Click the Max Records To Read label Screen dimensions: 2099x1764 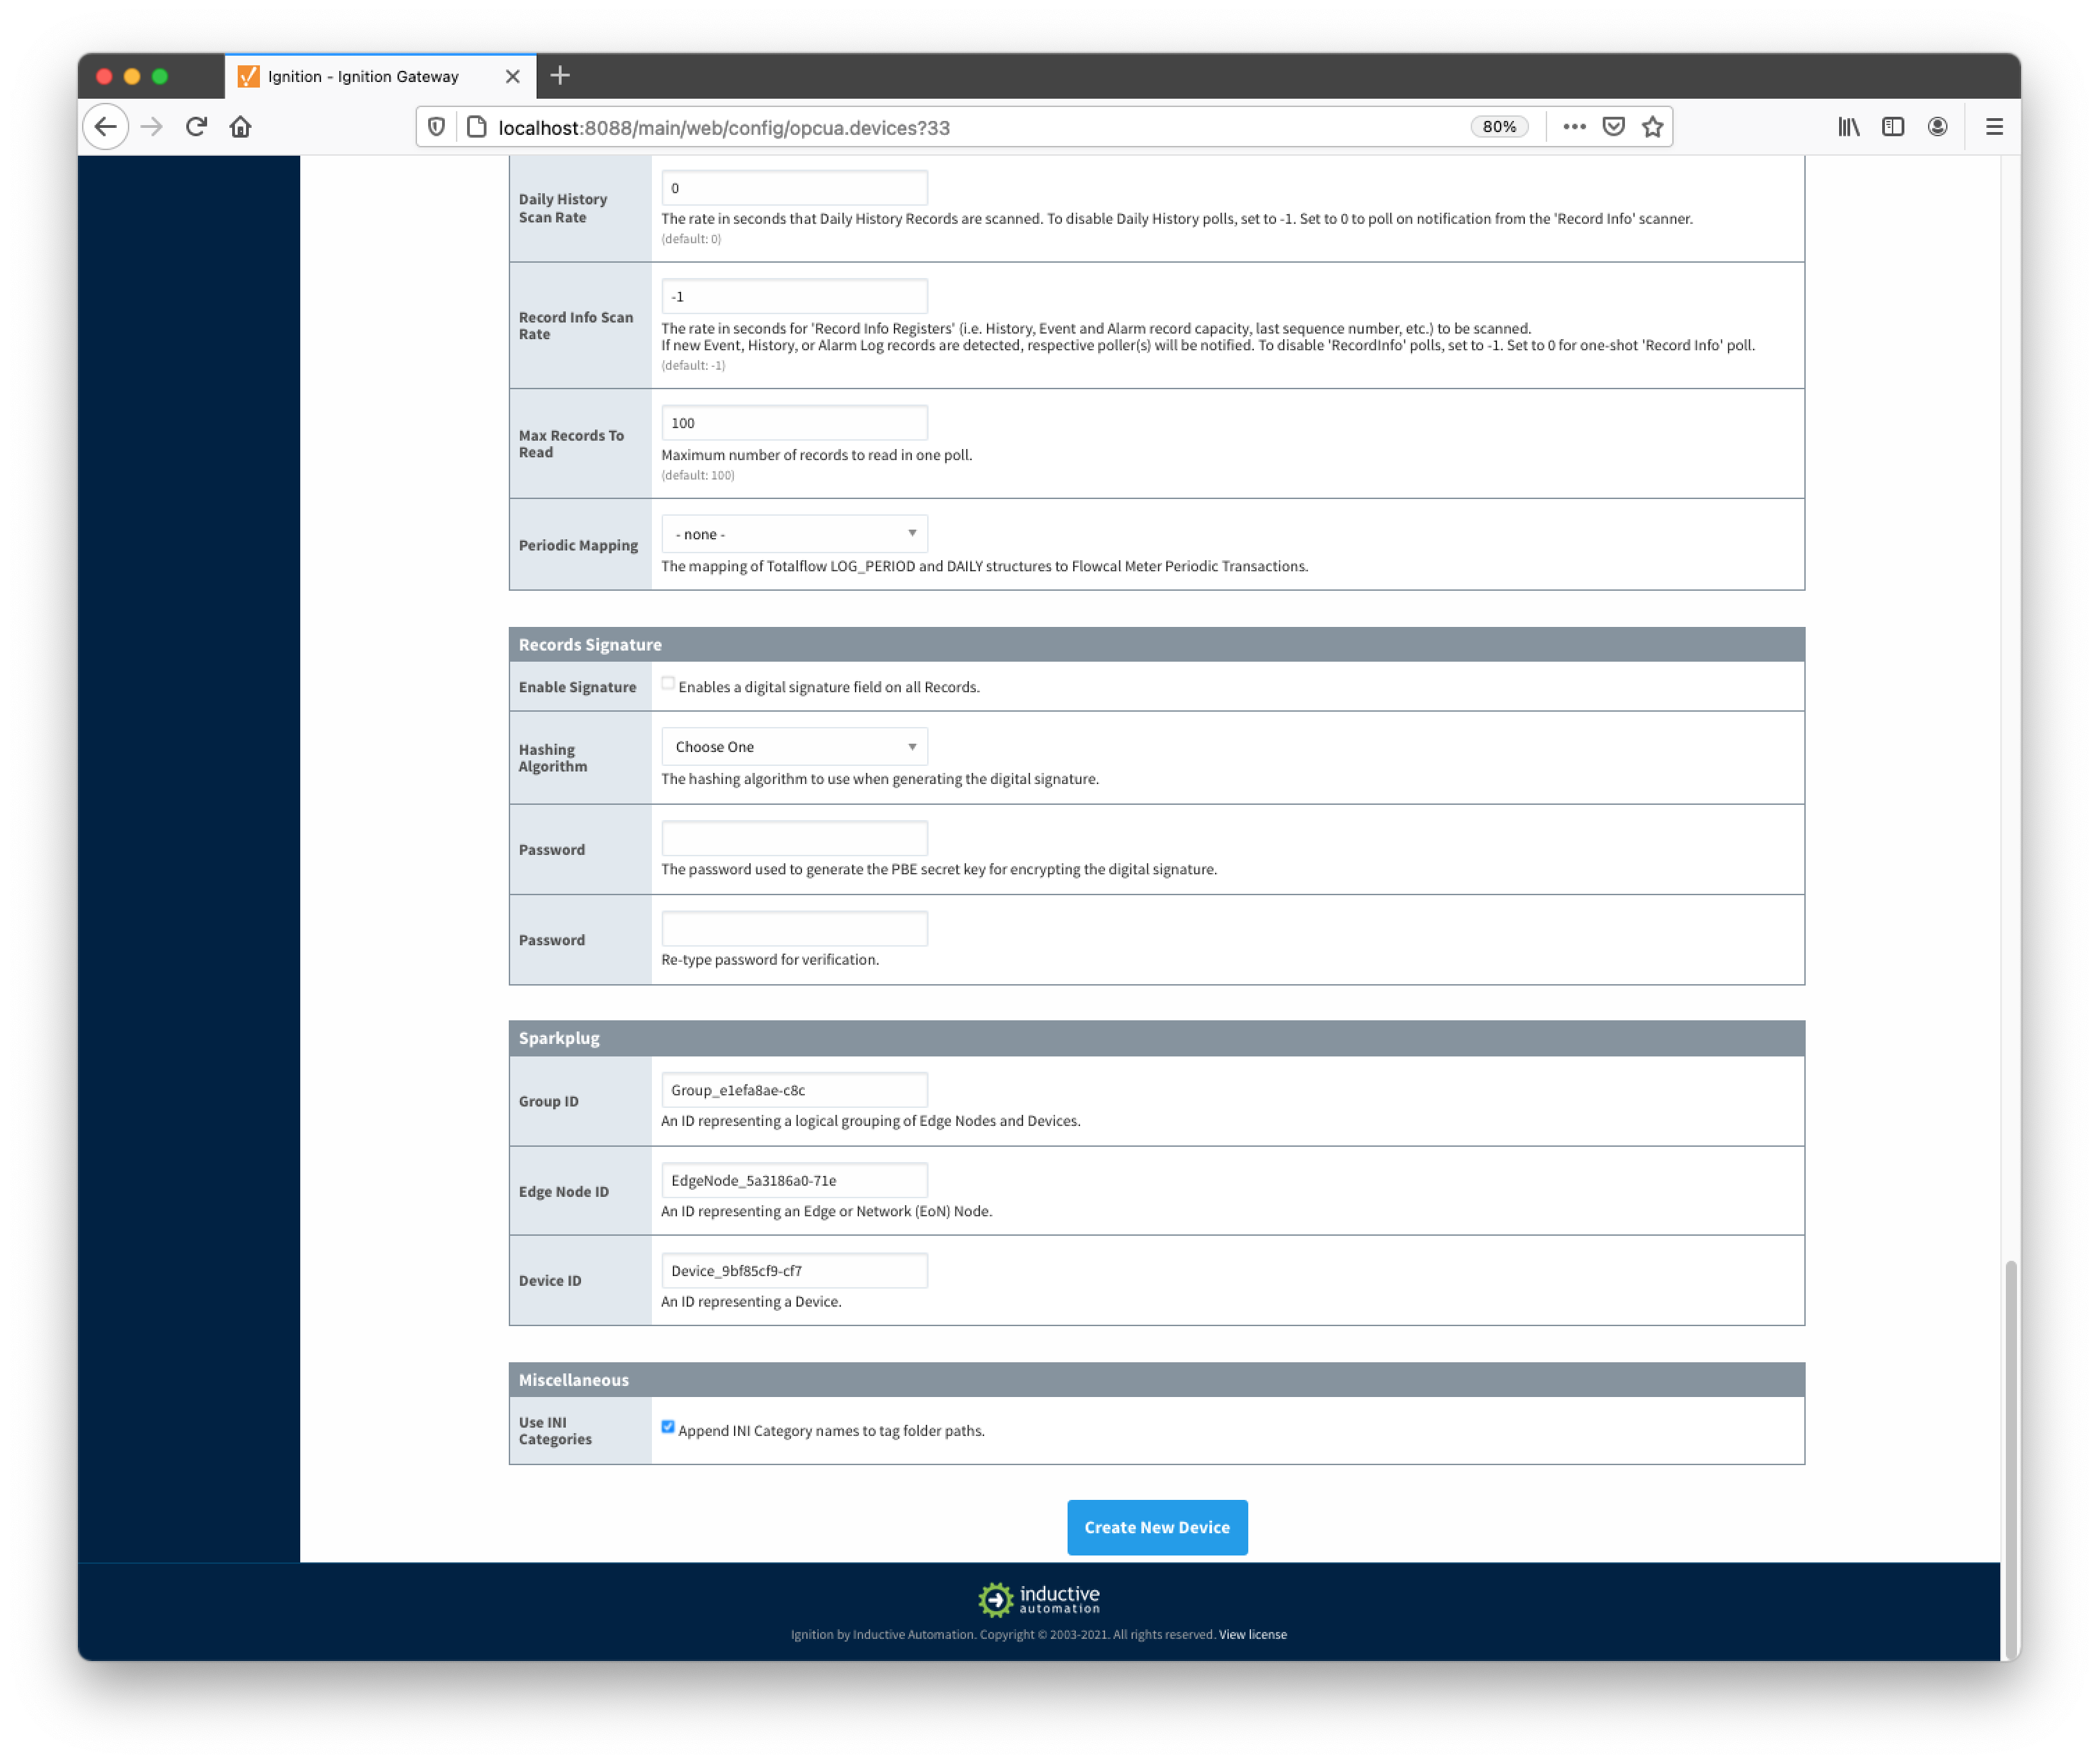(571, 444)
